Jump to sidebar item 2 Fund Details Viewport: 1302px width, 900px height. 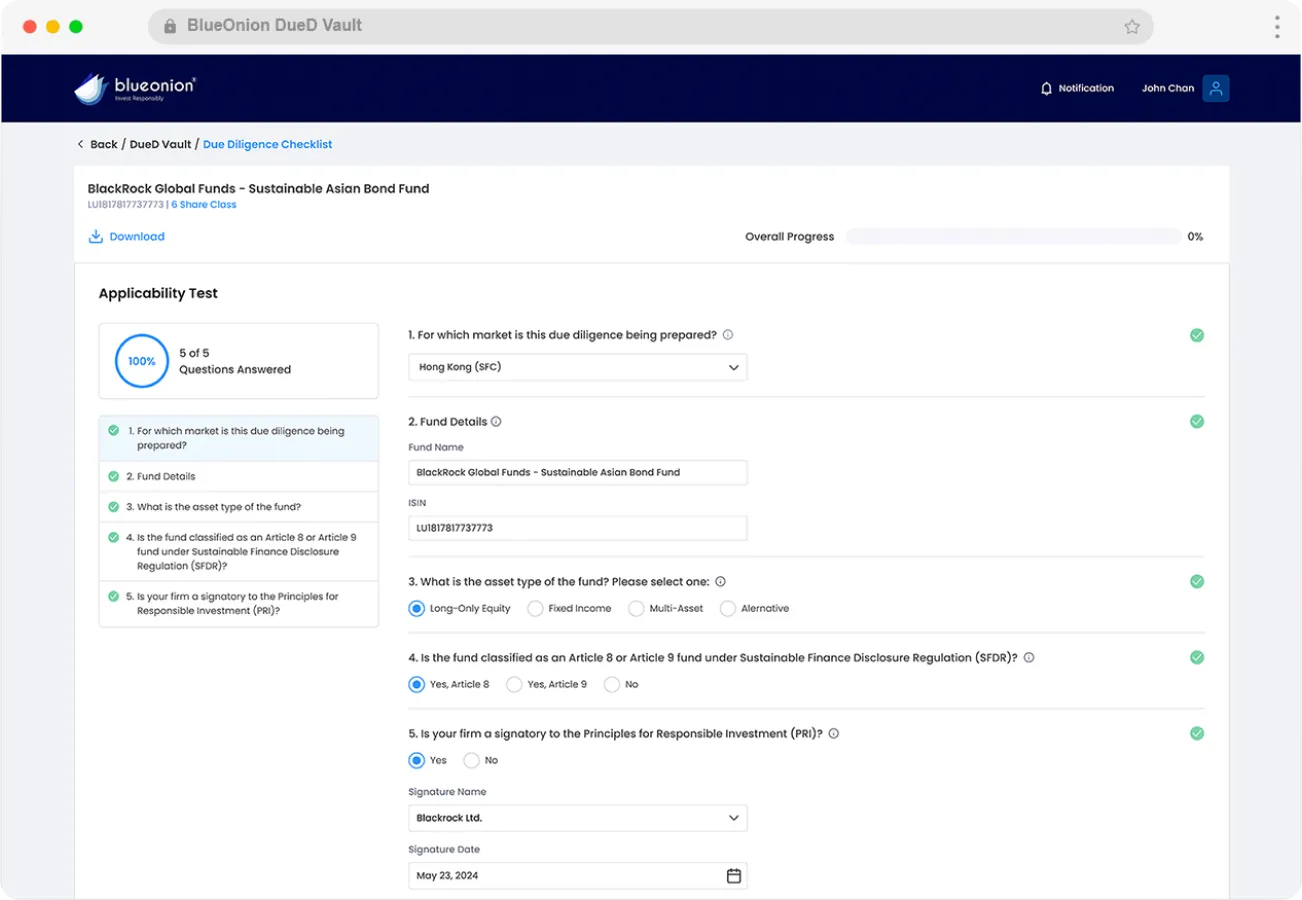[x=239, y=476]
